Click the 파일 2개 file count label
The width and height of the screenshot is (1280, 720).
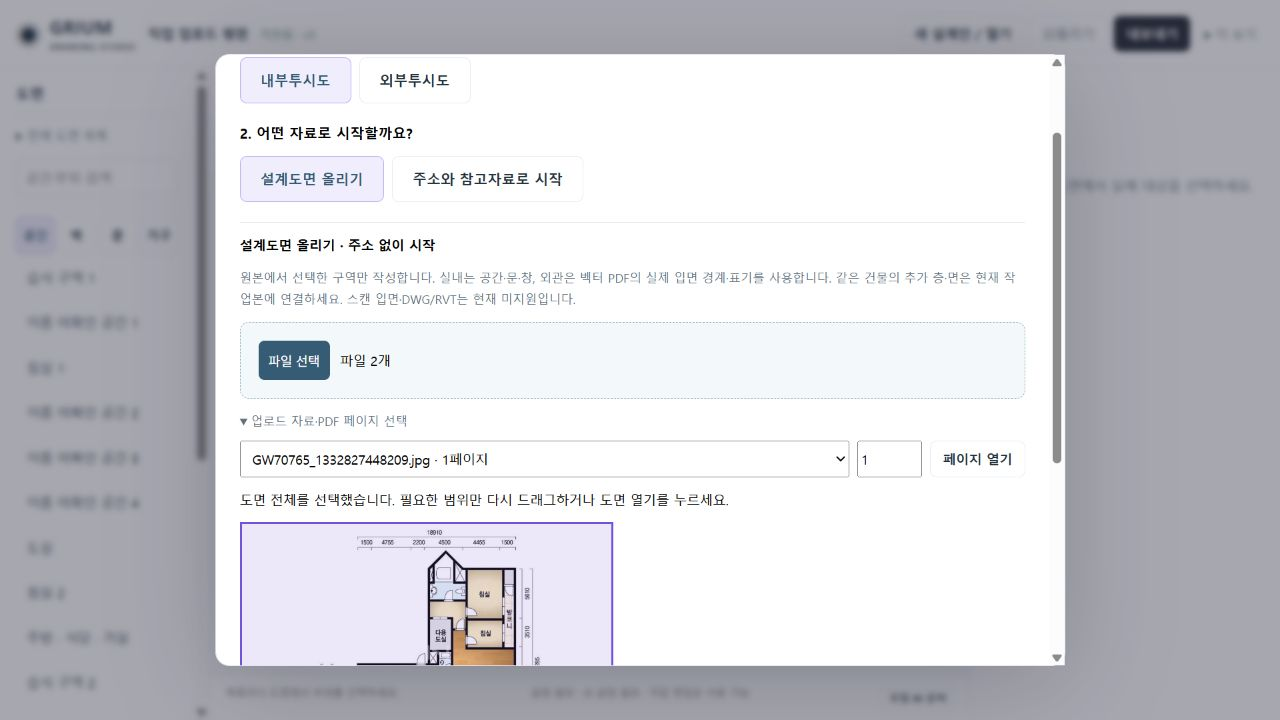[x=365, y=360]
